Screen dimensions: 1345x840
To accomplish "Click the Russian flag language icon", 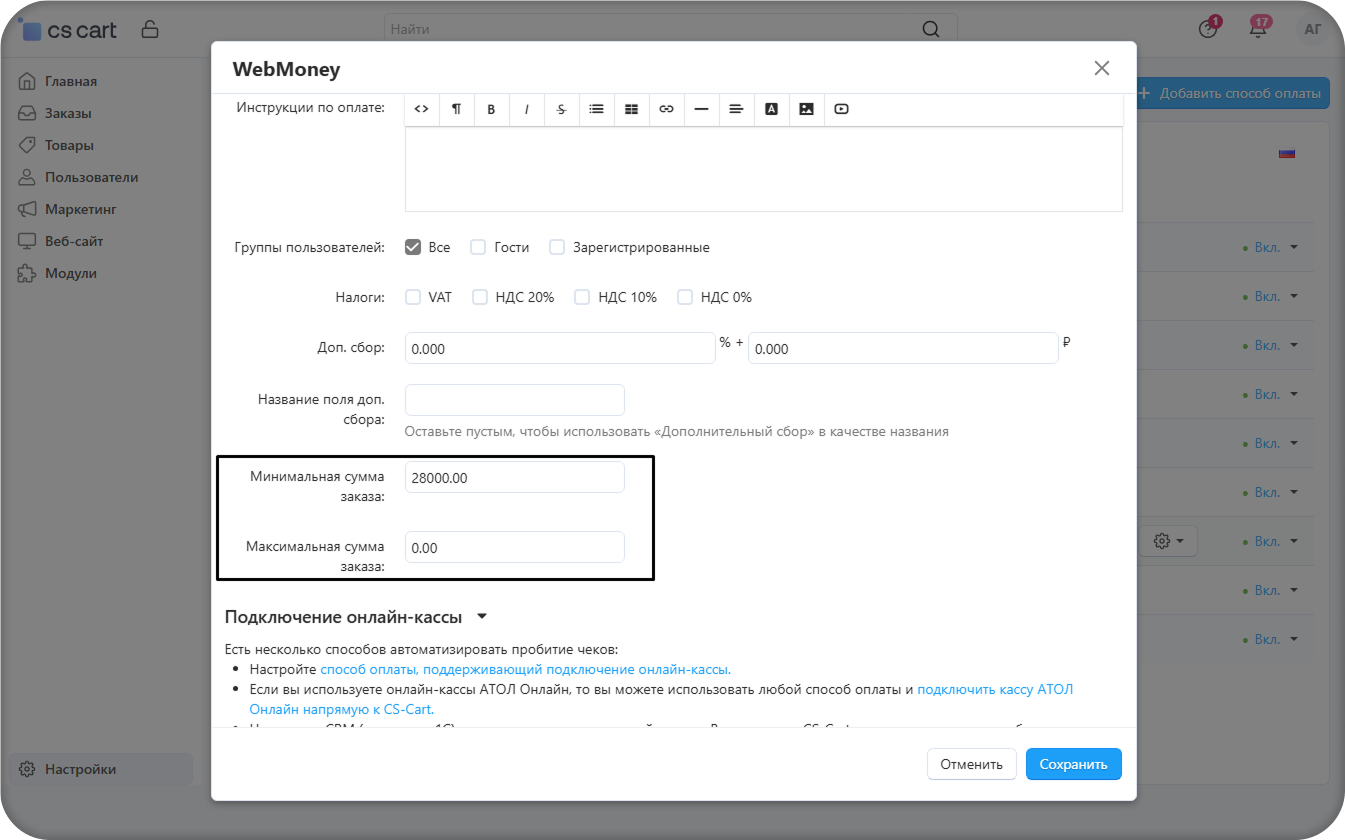I will 1287,154.
